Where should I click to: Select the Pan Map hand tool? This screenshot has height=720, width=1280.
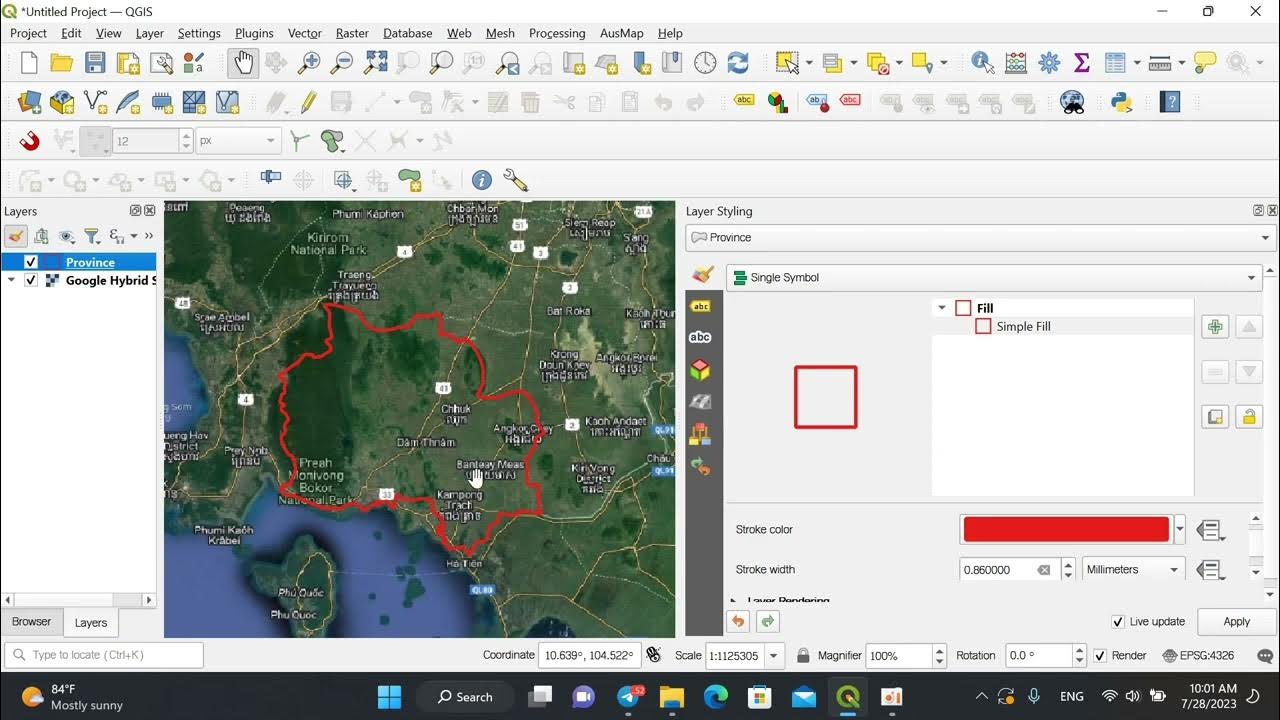coord(243,63)
